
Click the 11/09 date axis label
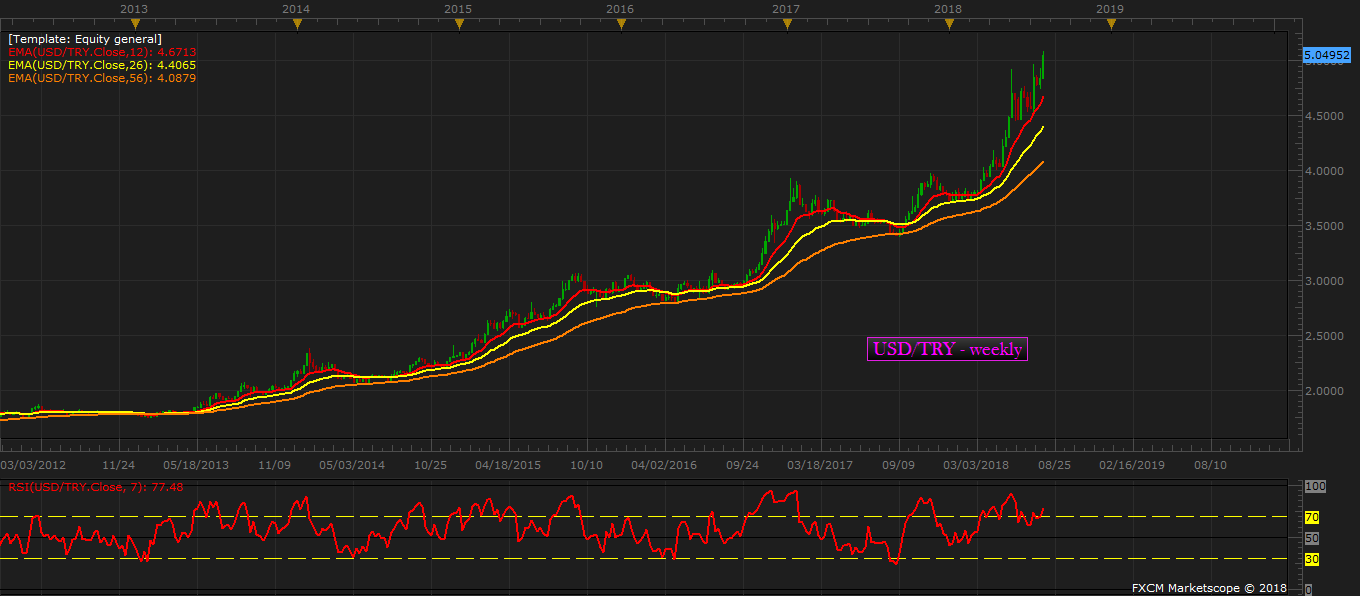point(274,465)
